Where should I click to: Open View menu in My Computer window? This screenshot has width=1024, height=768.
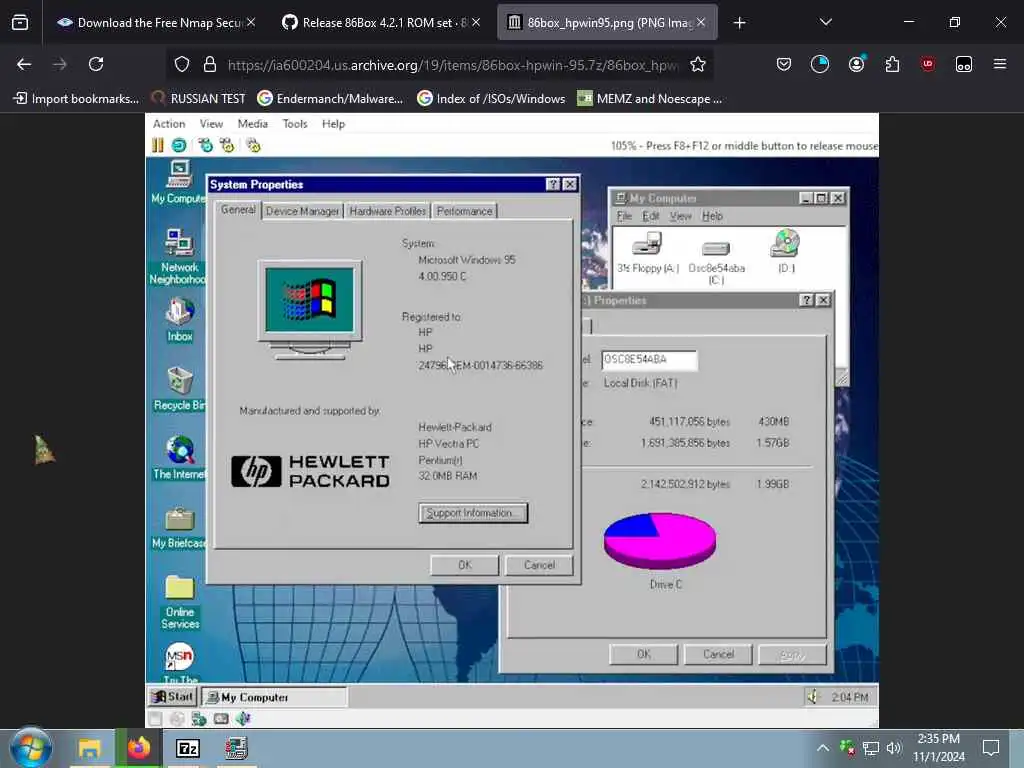680,216
